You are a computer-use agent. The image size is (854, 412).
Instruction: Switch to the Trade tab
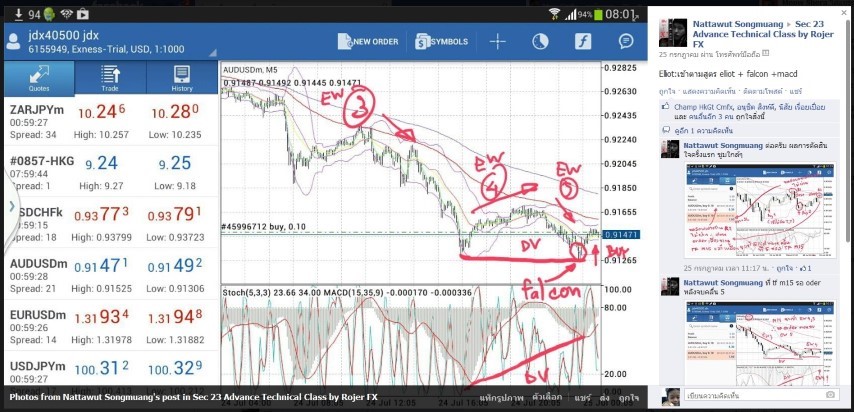pos(110,78)
